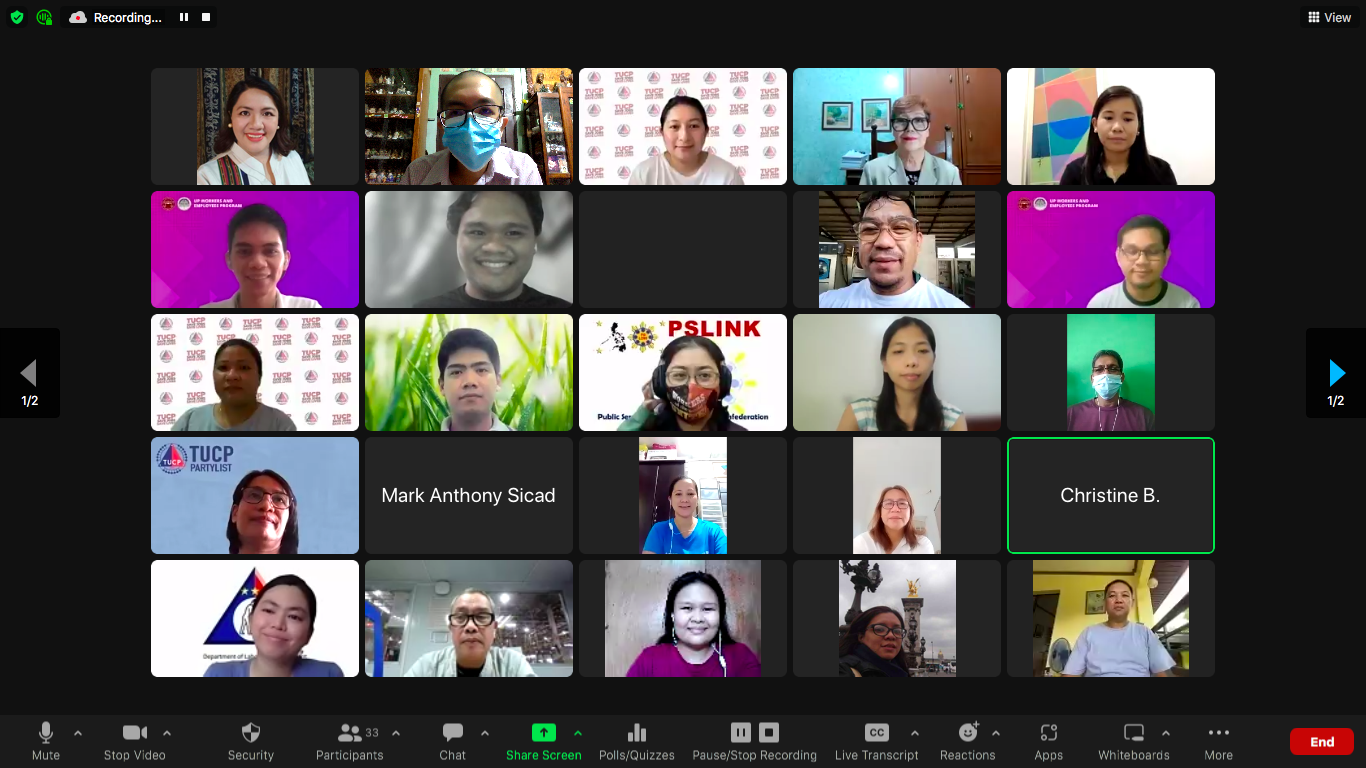
Task: Mute the microphone
Action: 45,740
